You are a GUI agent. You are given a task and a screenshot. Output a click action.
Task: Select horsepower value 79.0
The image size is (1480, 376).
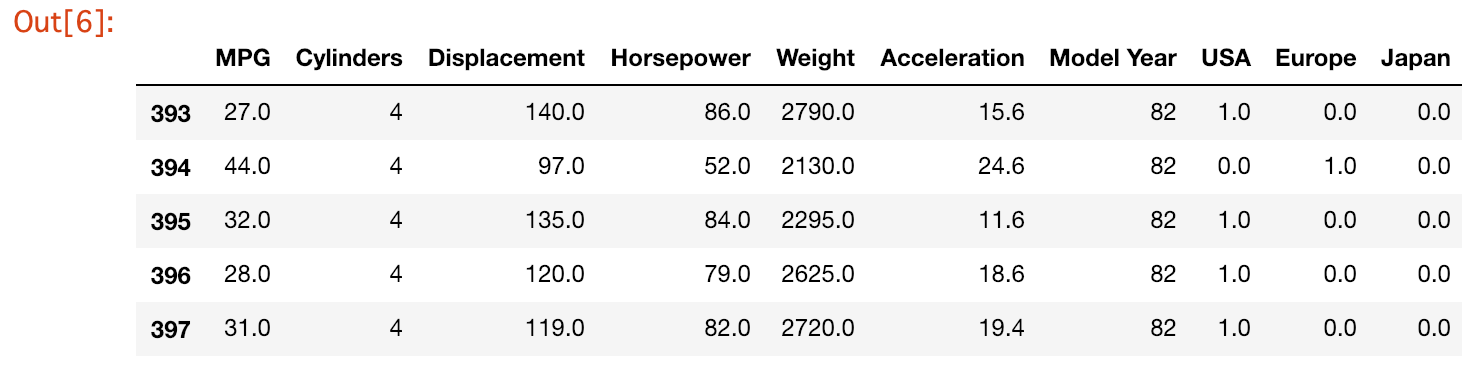pyautogui.click(x=727, y=274)
